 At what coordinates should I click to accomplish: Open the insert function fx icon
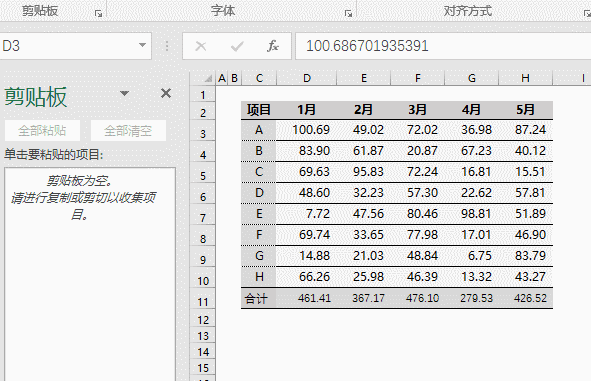(273, 46)
